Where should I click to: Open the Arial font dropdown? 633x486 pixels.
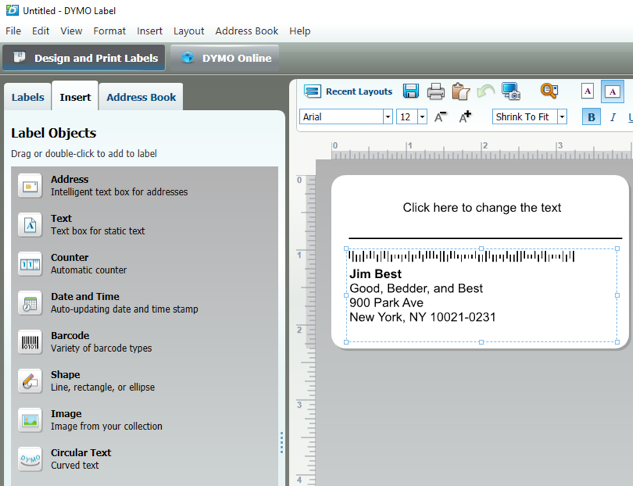(x=388, y=117)
